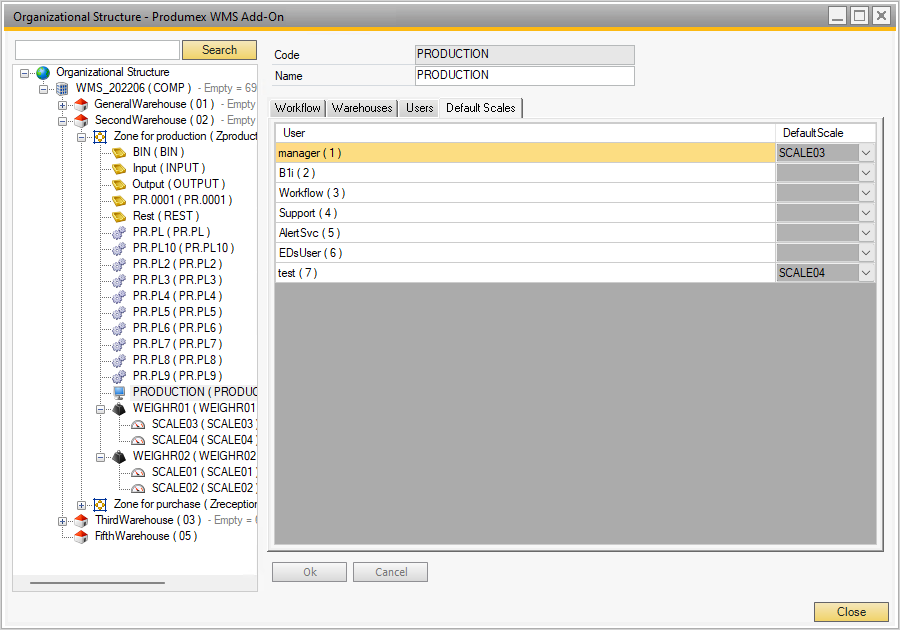The width and height of the screenshot is (900, 630).
Task: Click the GeneralWarehouse red warehouse icon
Action: (x=80, y=104)
